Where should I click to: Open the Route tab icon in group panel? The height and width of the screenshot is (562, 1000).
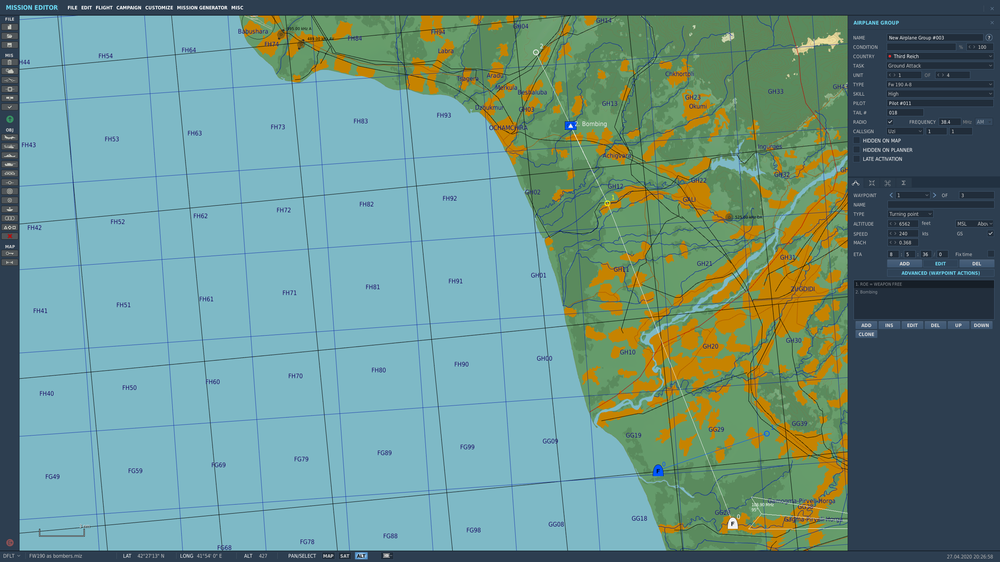point(856,183)
